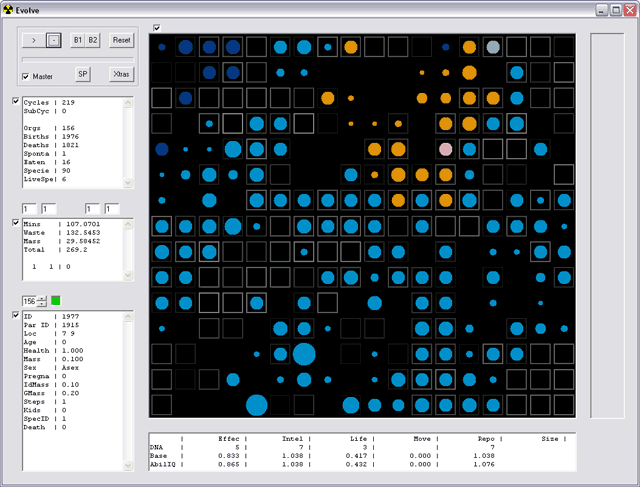The height and width of the screenshot is (487, 640).
Task: Click the 'Total | 269.2' row
Action: point(56,250)
